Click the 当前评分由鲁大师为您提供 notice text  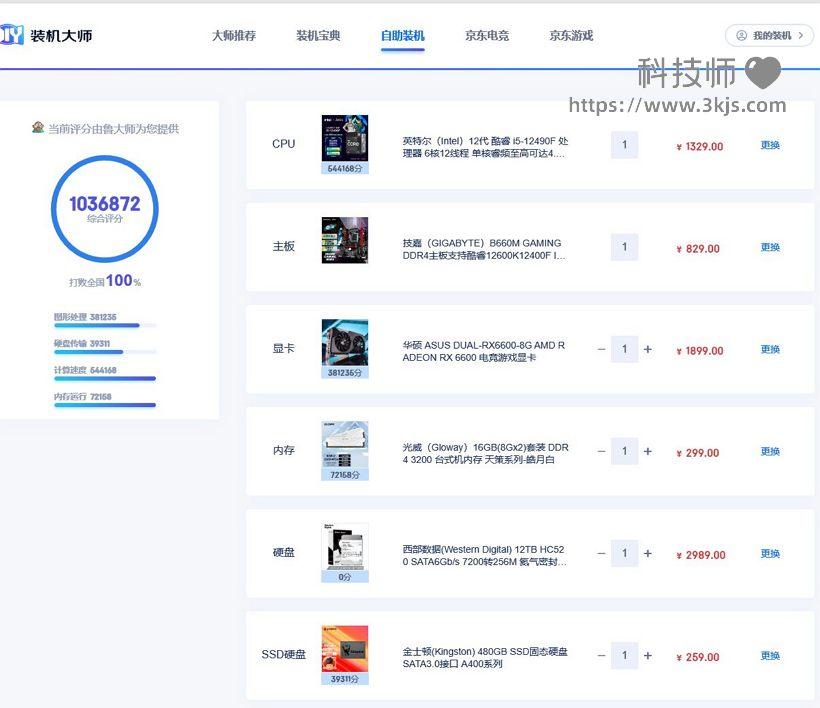(x=113, y=129)
